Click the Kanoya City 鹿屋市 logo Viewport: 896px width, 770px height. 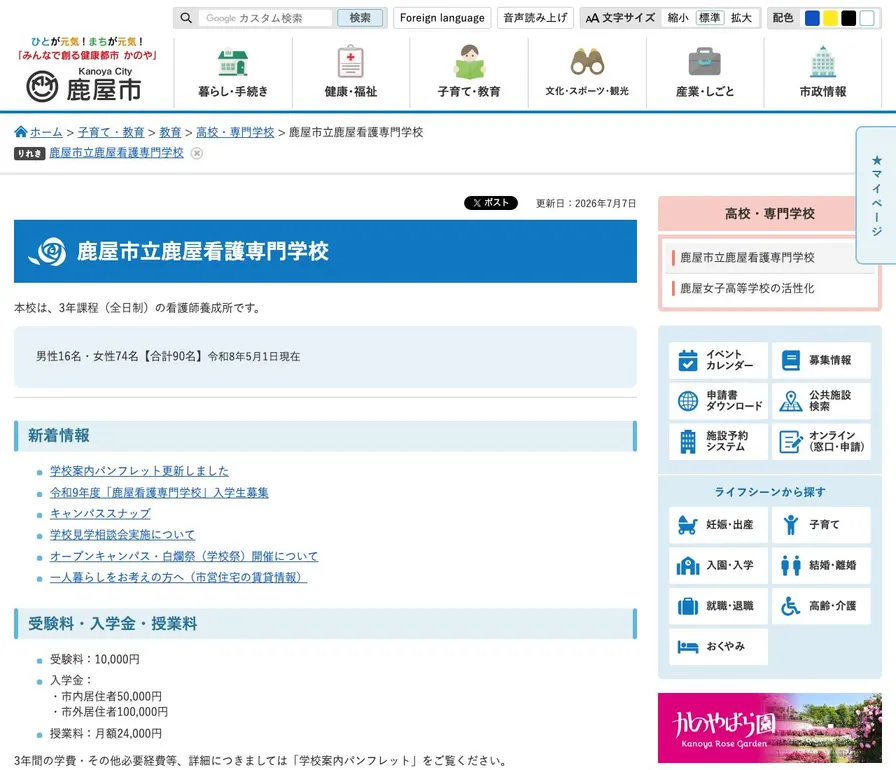85,85
